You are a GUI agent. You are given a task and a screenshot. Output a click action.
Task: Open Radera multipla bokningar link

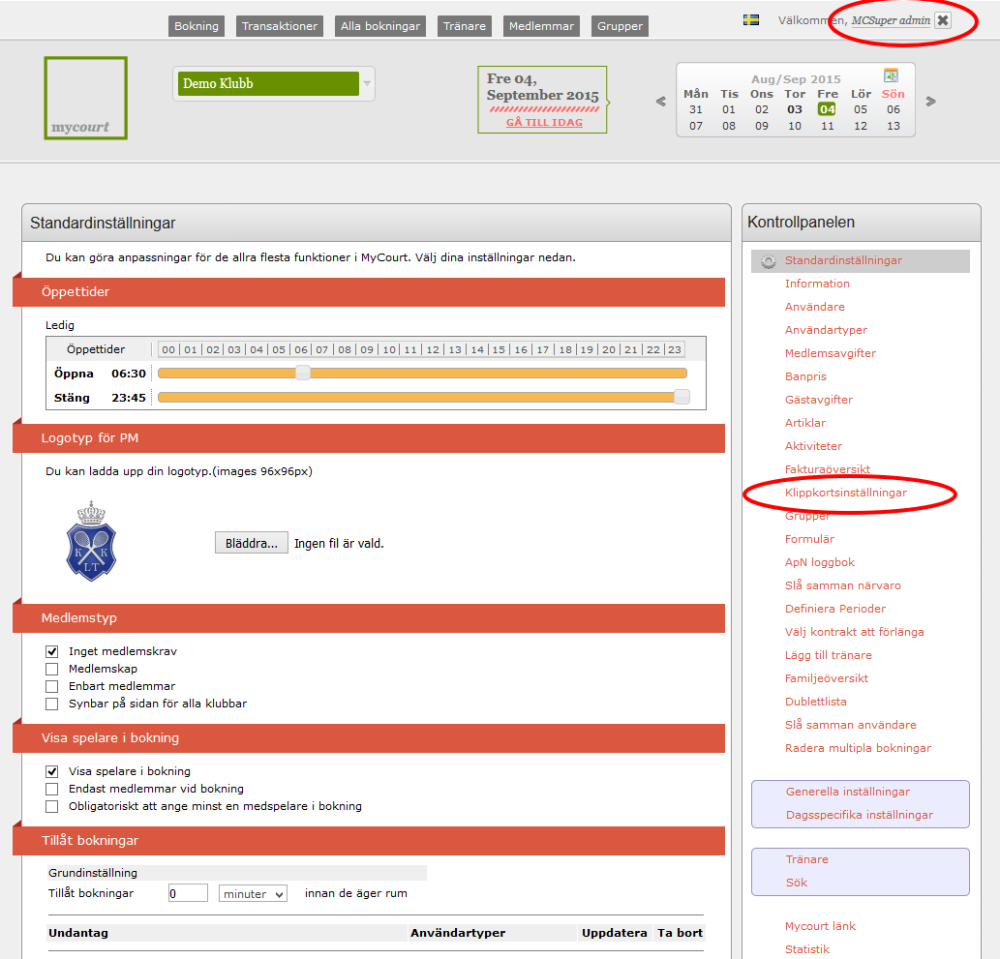(x=858, y=748)
